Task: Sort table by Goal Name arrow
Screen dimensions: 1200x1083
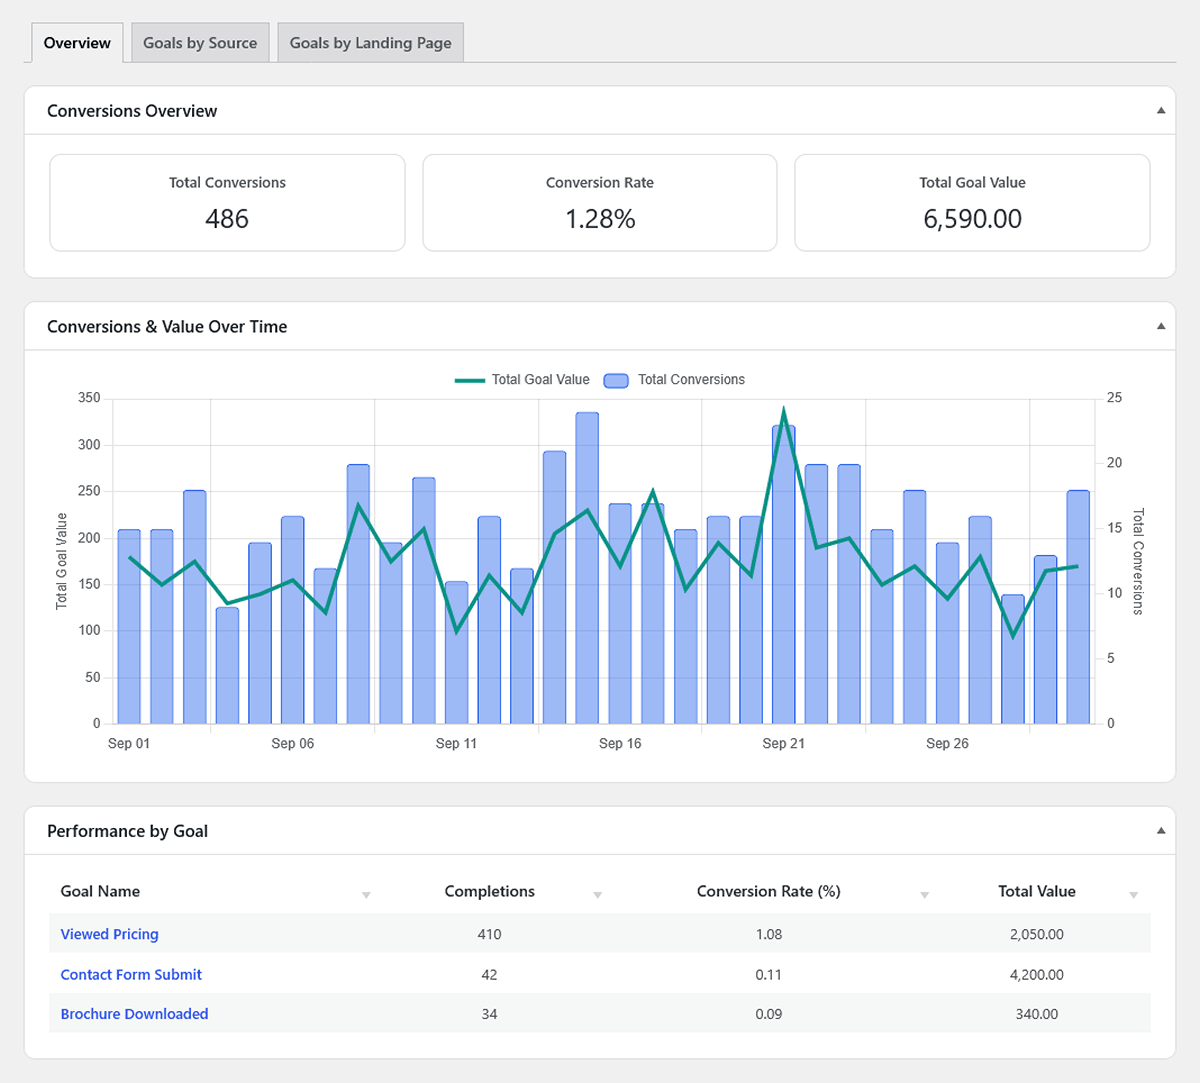Action: pos(366,895)
